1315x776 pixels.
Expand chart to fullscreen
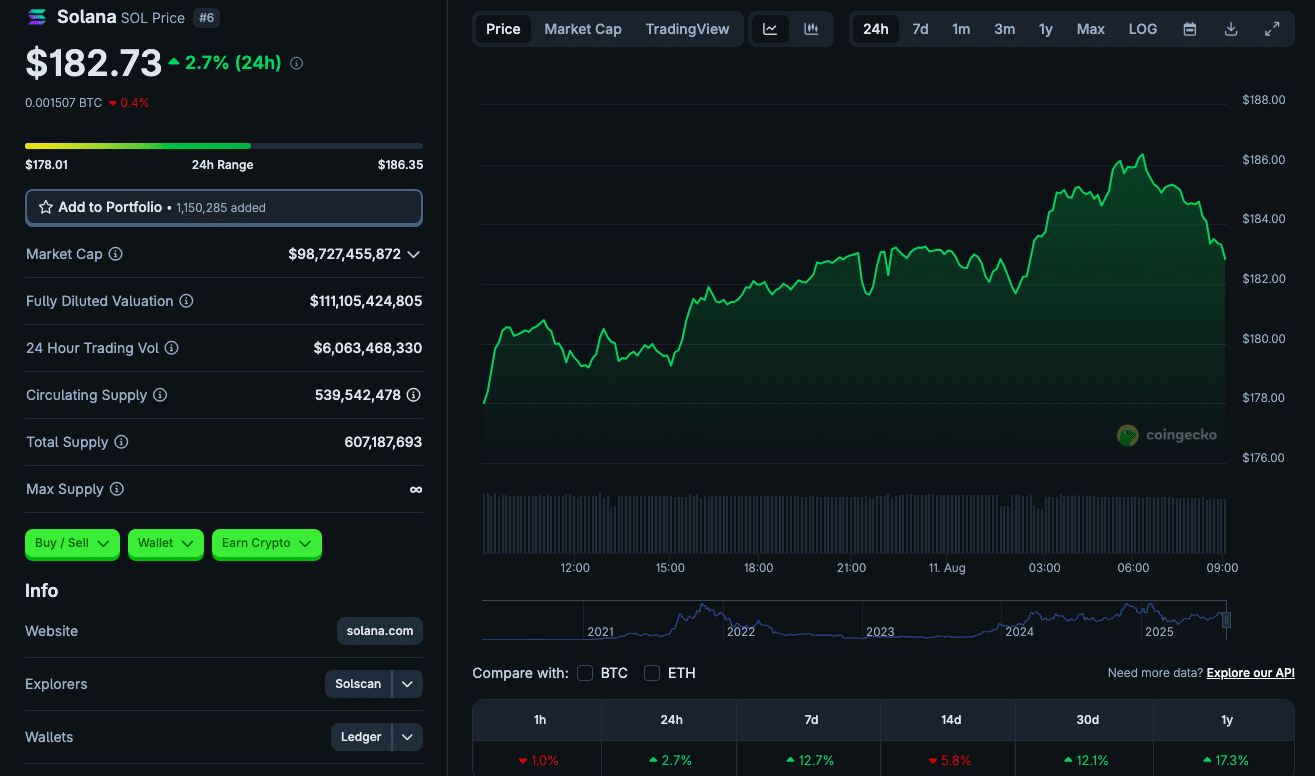(1272, 29)
